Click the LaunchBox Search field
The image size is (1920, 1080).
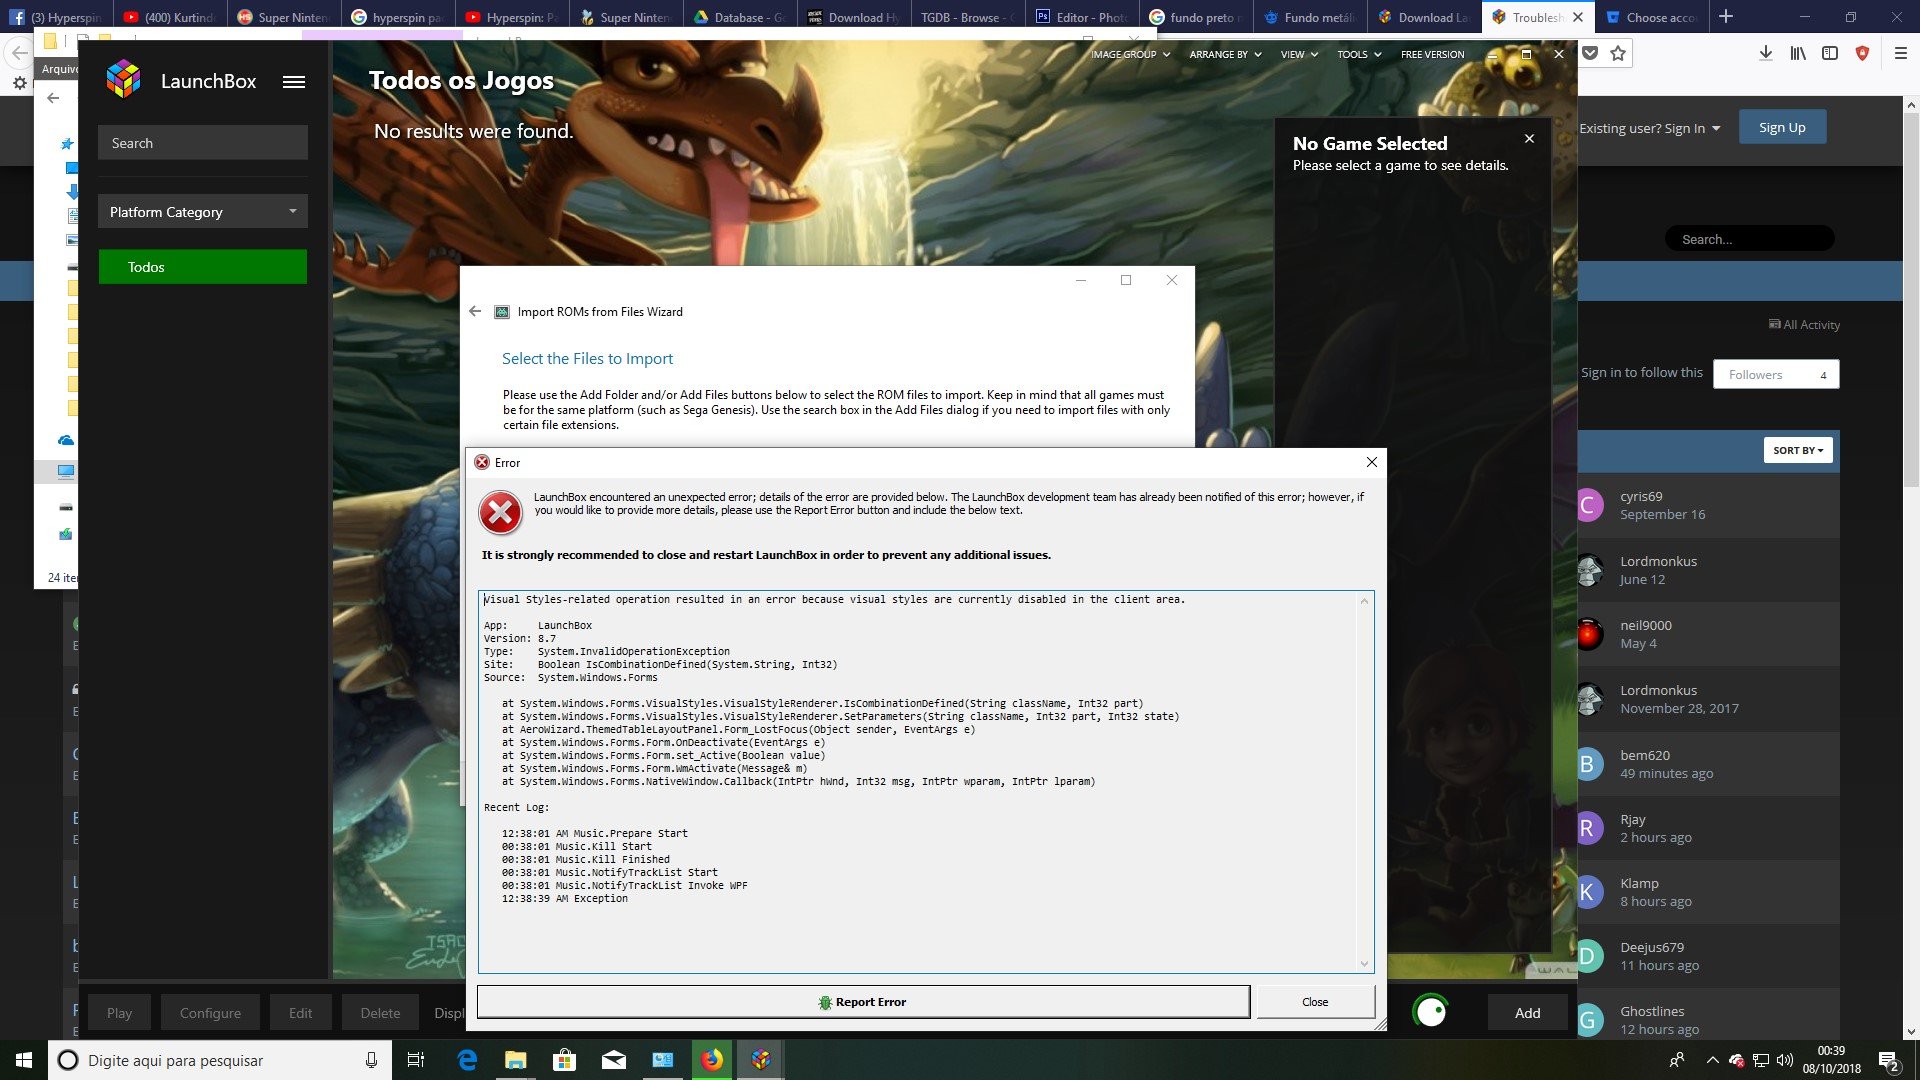tap(203, 143)
